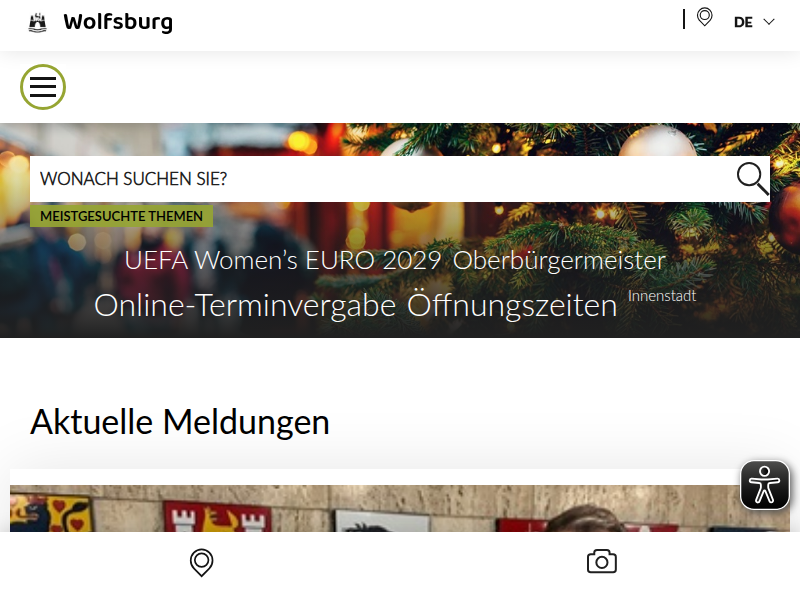
Task: Open the Online-Terminvergabe link
Action: tap(245, 305)
